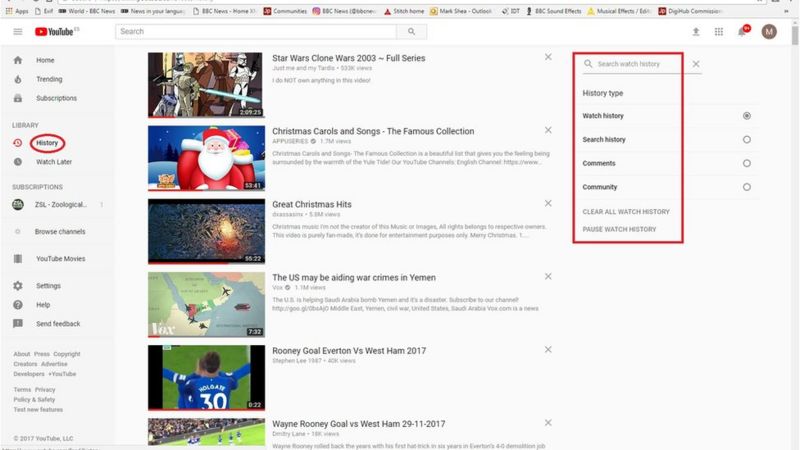The image size is (800, 450).
Task: Click the Great Christmas Hits thumbnail
Action: [x=206, y=231]
